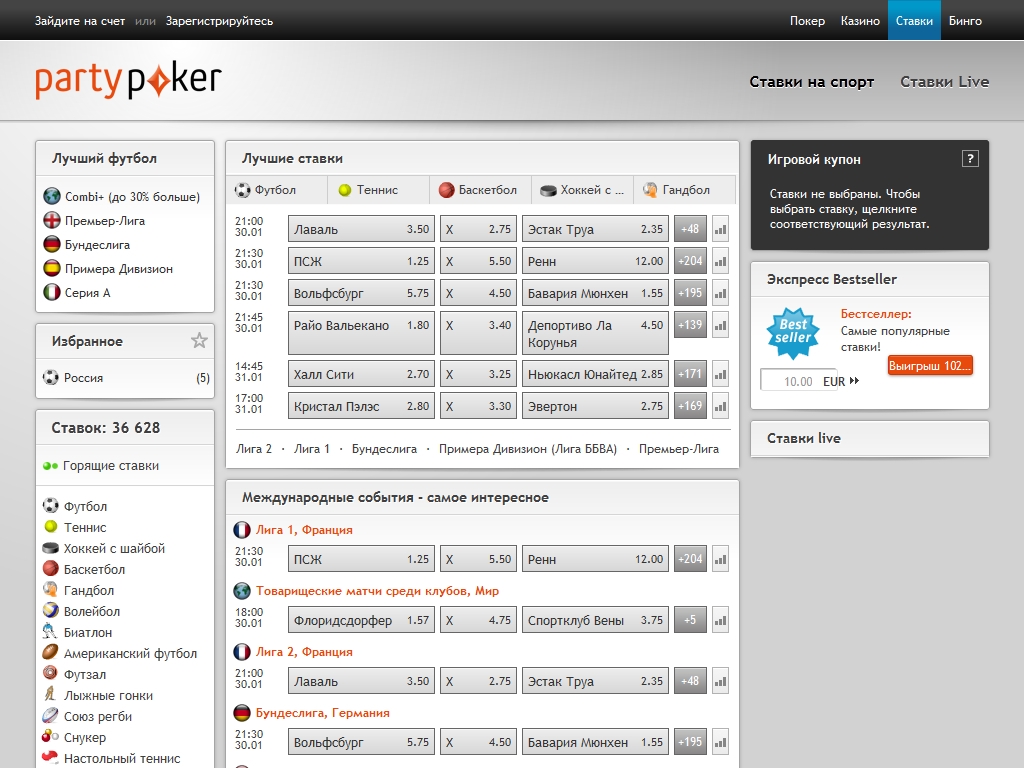
Task: Open Ставки Live navigation link
Action: click(x=944, y=82)
